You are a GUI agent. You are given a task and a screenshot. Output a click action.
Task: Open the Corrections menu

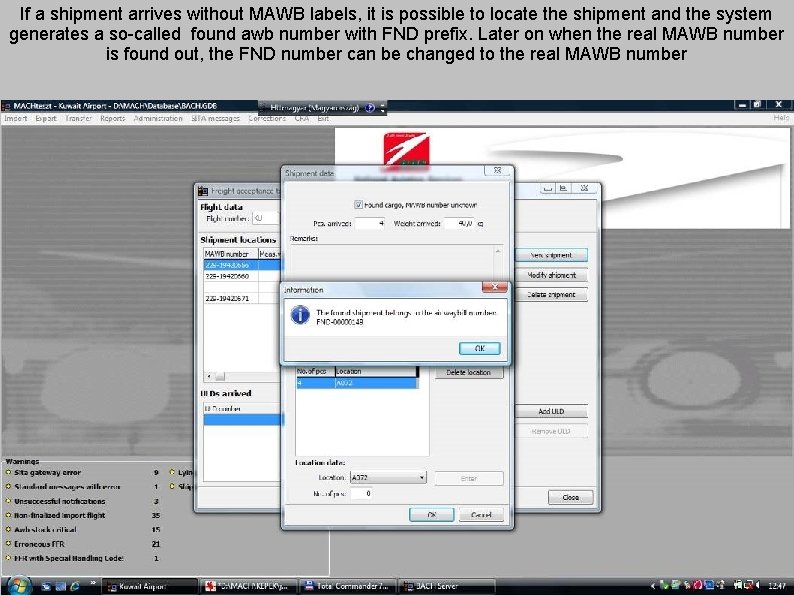[267, 118]
